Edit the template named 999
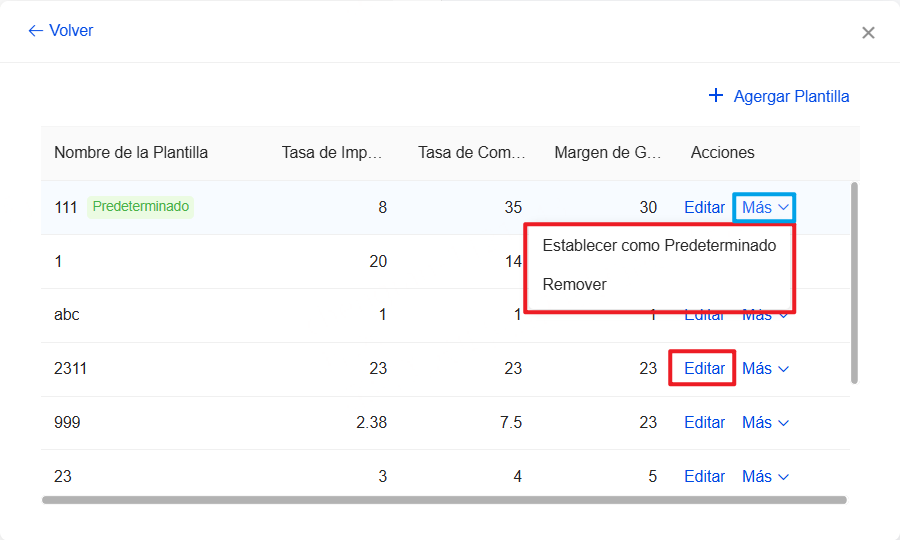 [x=704, y=423]
